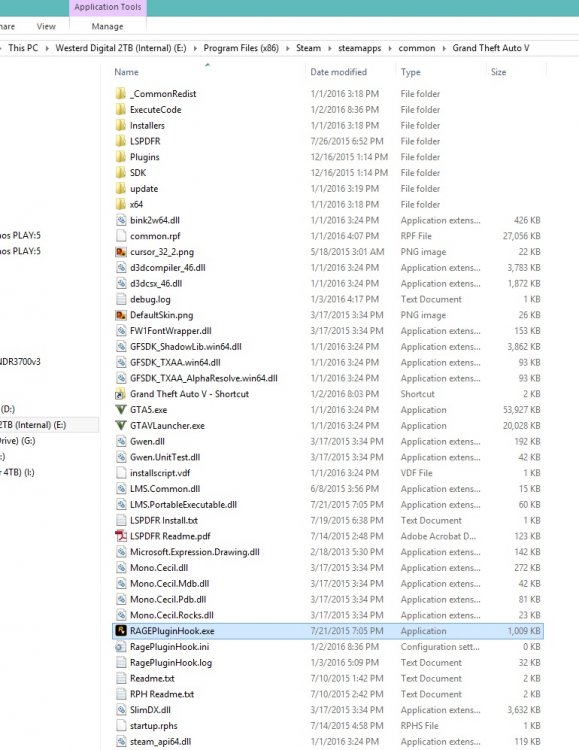Expand arrow after Westerd Digital 2TB breadcrumb
Image resolution: width=579 pixels, height=750 pixels.
tap(195, 48)
